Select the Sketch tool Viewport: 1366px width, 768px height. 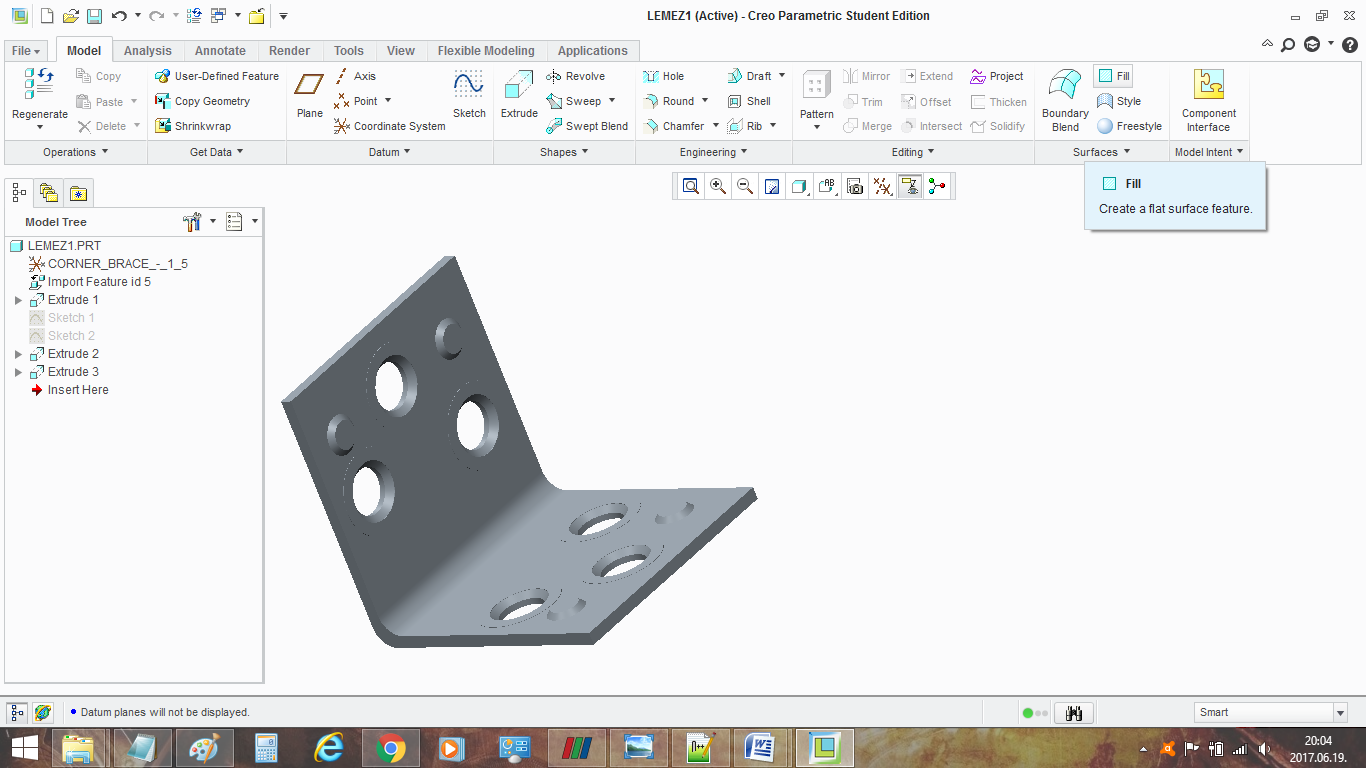469,86
